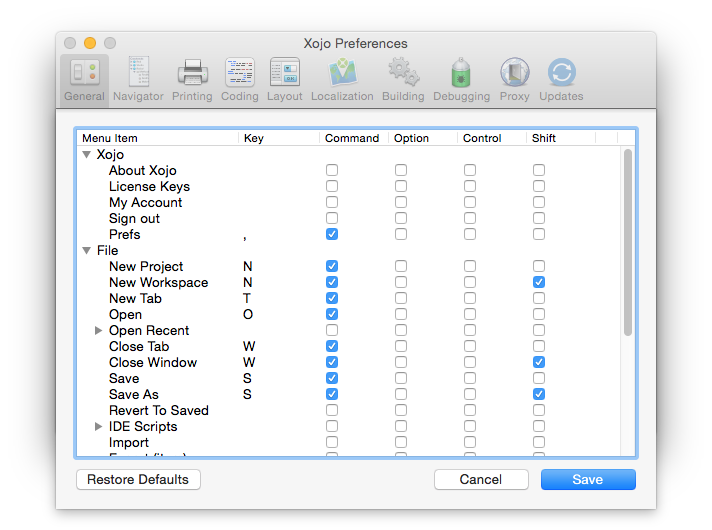Expand the IDE Scripts submenu row

(98, 426)
